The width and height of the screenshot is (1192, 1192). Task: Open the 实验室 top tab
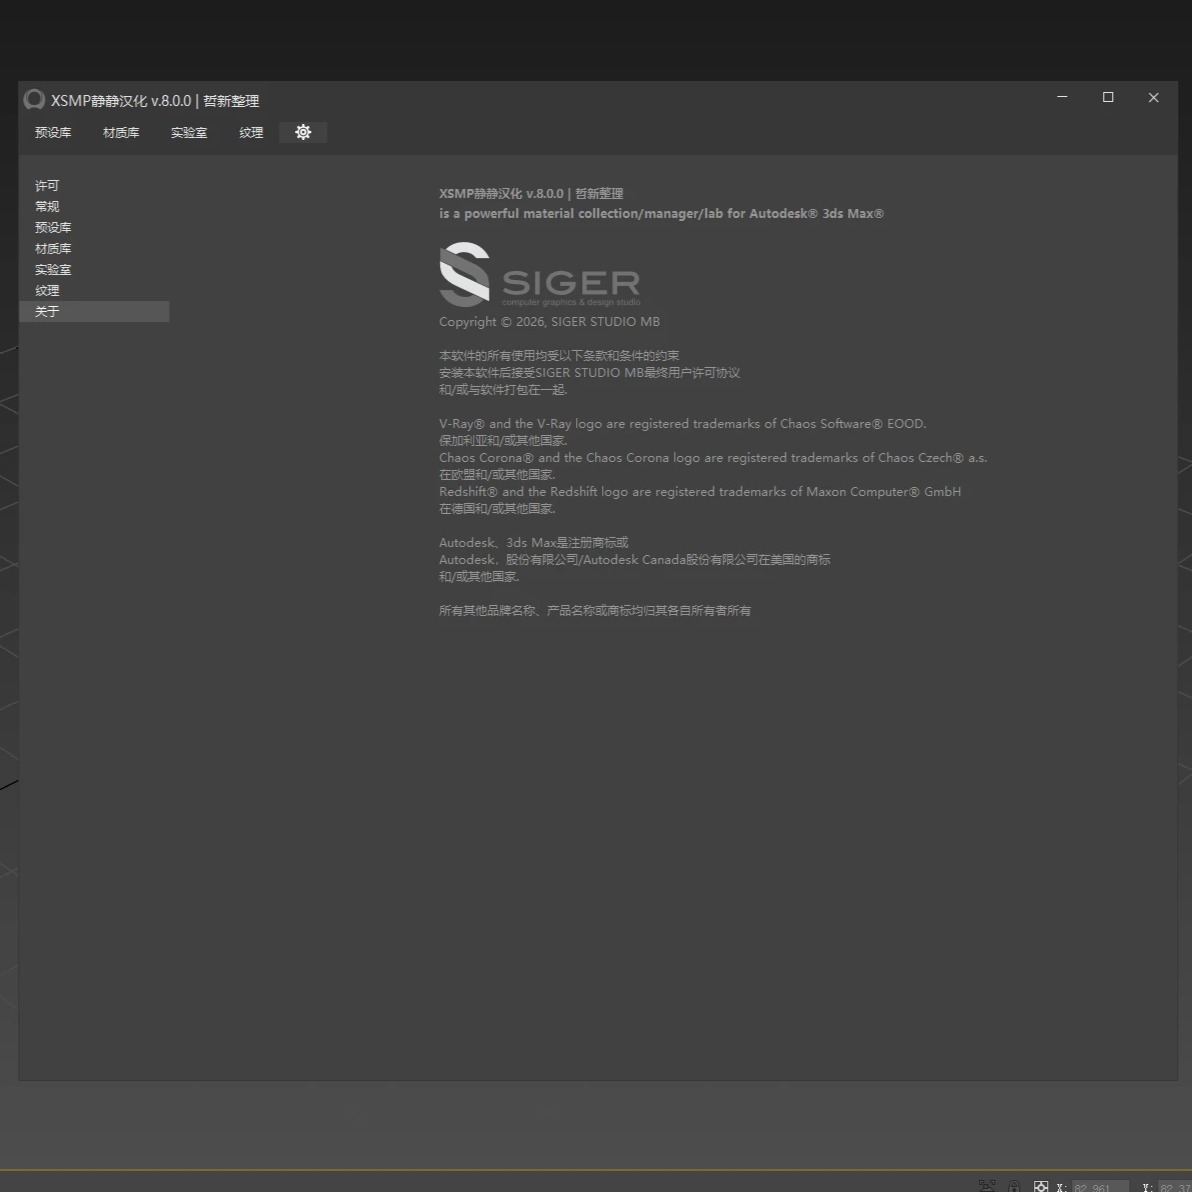click(189, 132)
